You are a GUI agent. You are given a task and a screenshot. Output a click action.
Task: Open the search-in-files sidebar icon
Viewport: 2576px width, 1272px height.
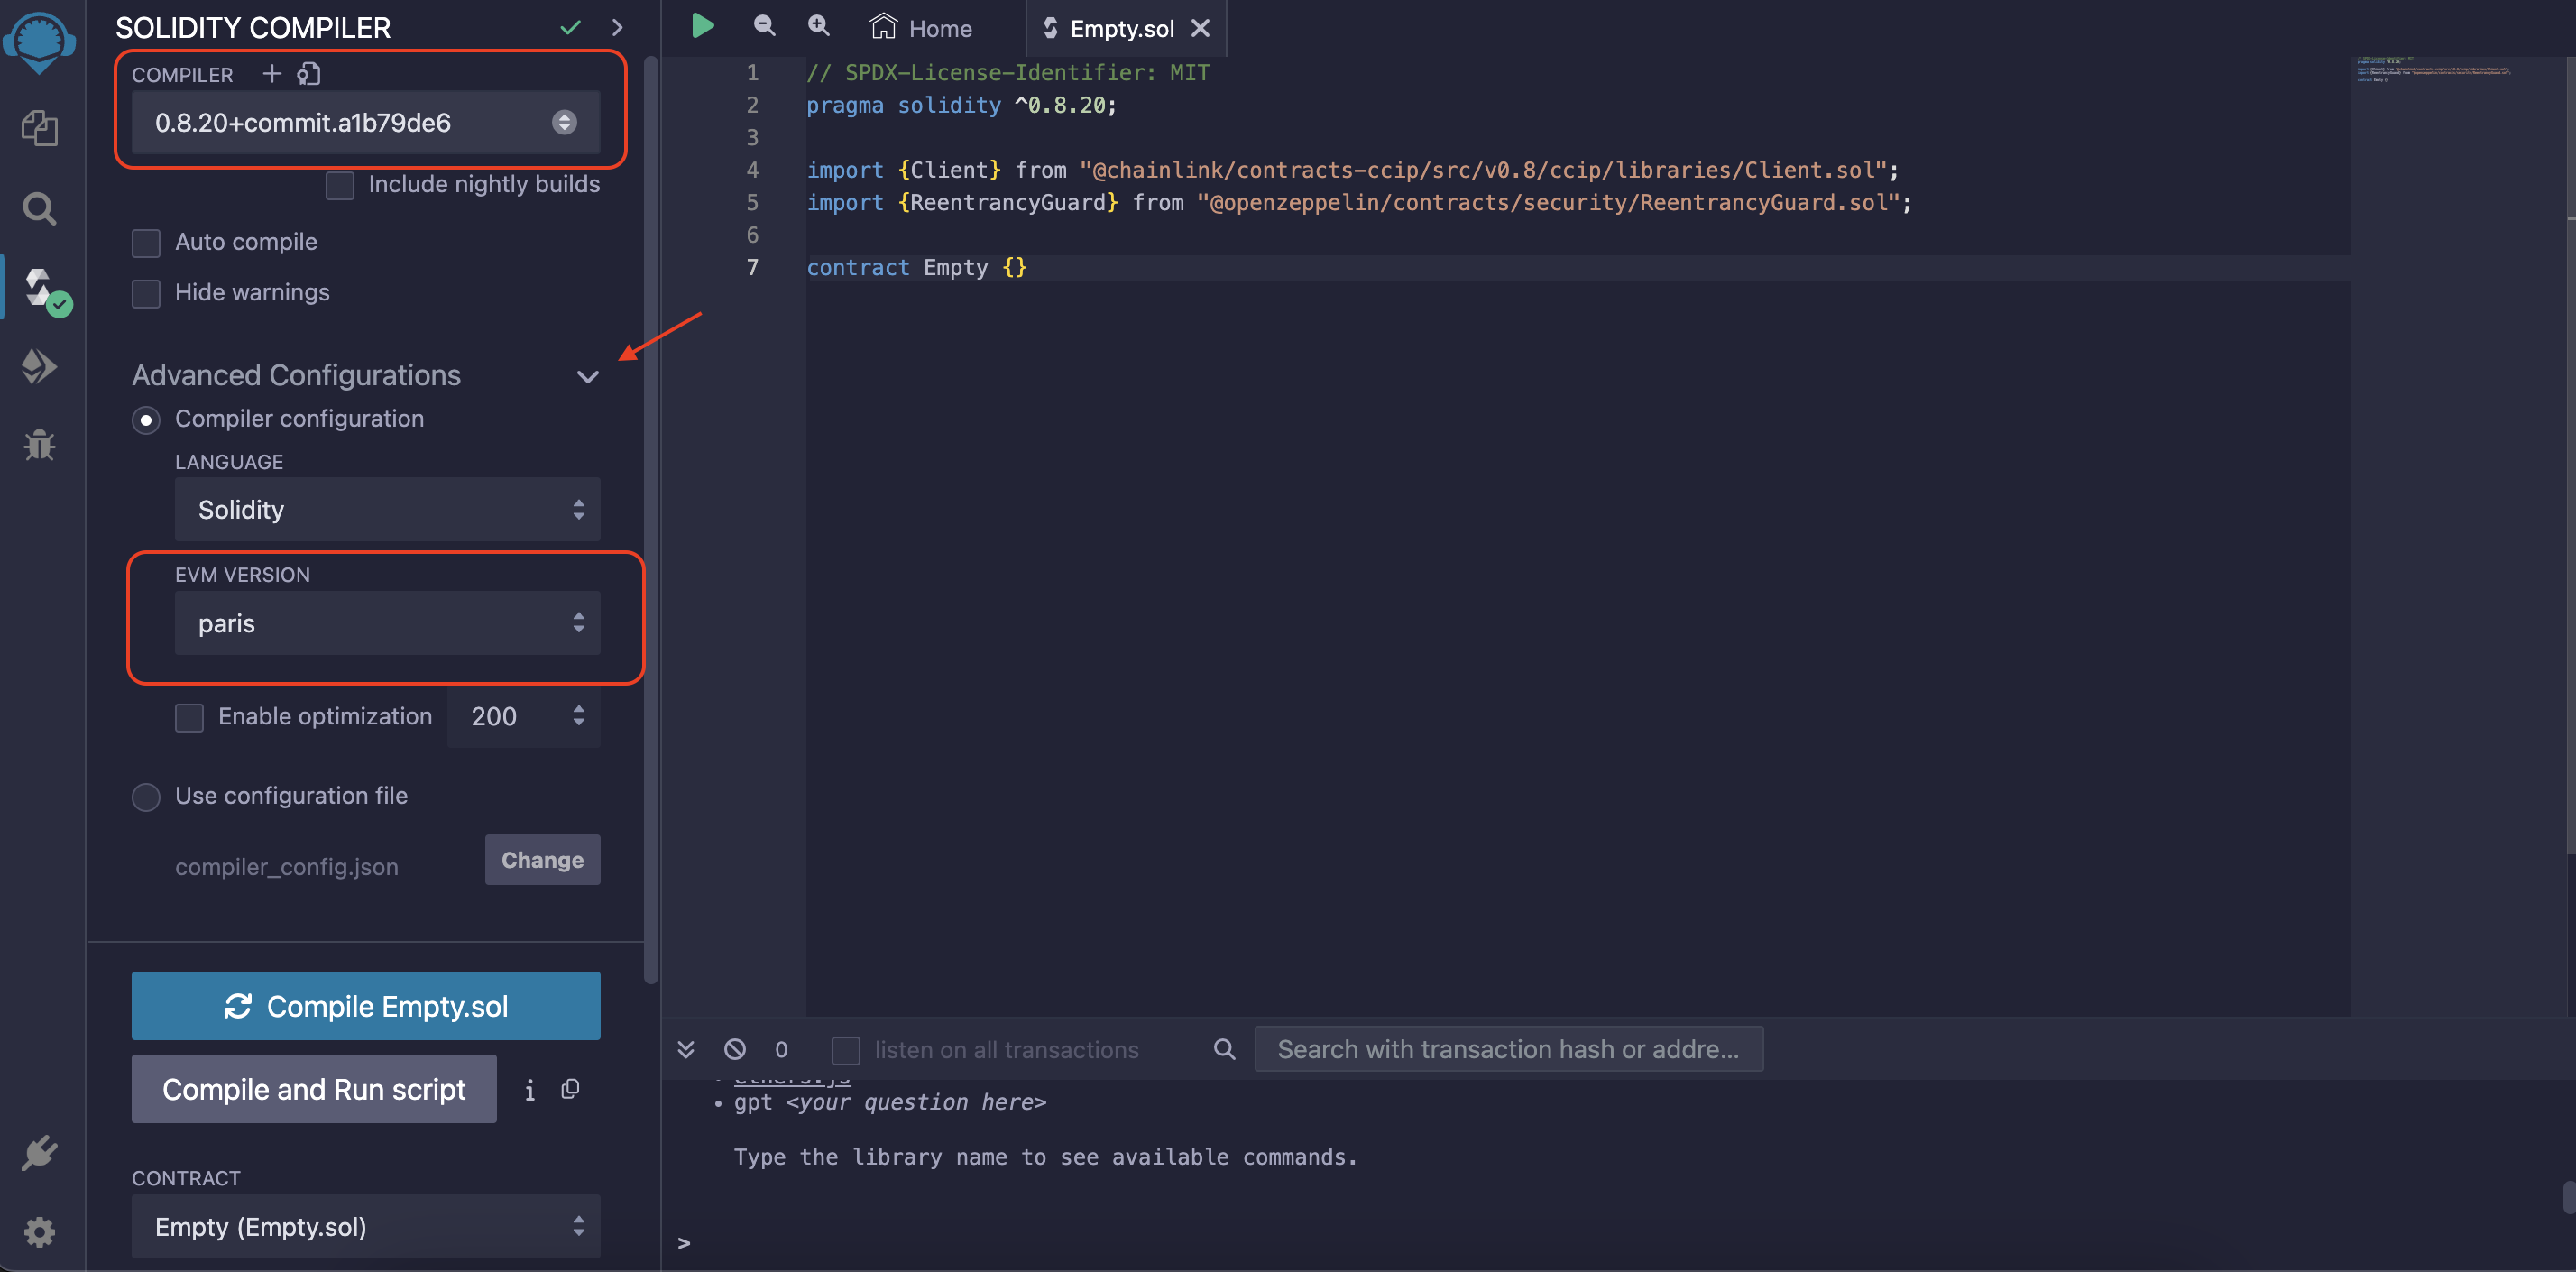coord(39,208)
